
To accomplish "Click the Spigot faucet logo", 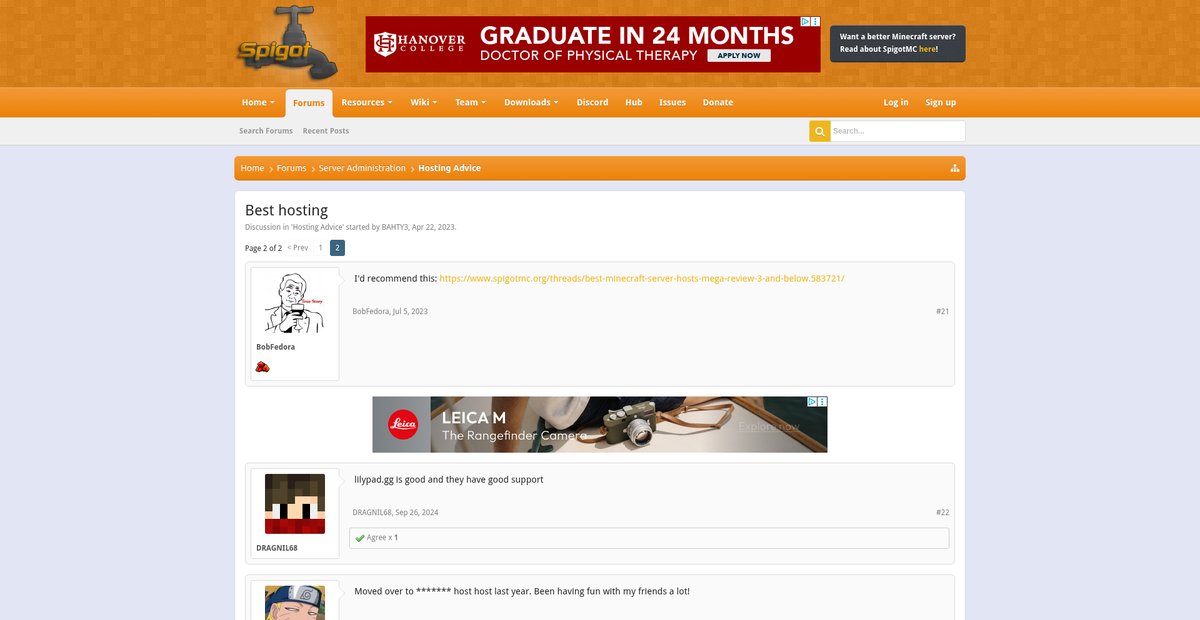I will (x=287, y=42).
